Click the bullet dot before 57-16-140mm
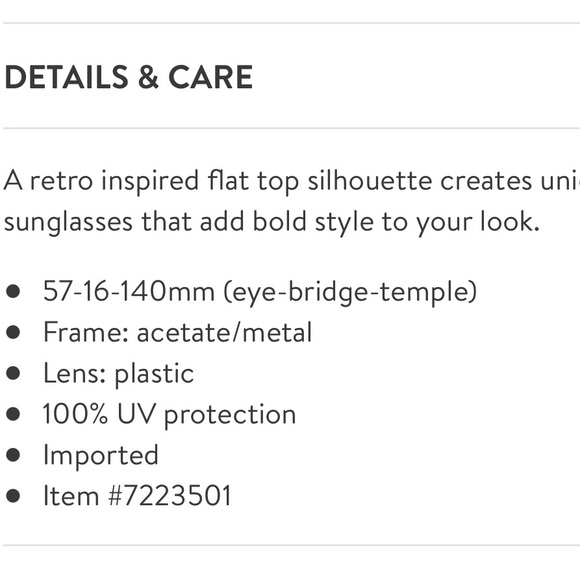The width and height of the screenshot is (580, 580). 13,291
